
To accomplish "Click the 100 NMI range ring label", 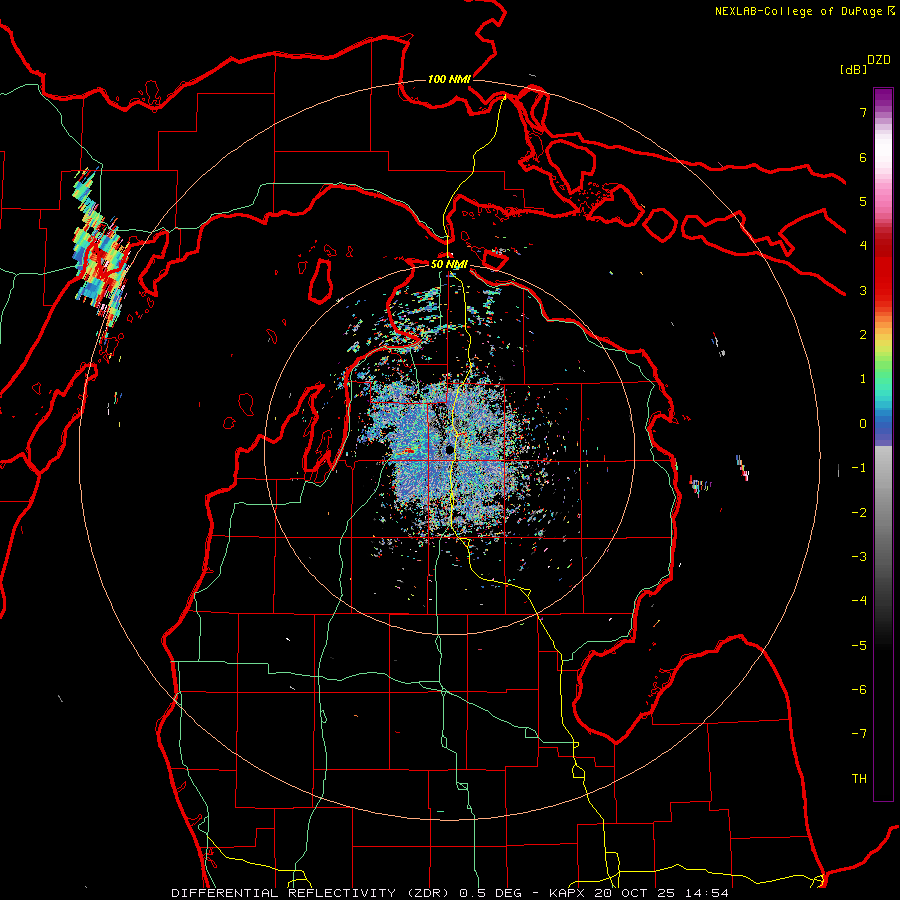I will (x=449, y=79).
